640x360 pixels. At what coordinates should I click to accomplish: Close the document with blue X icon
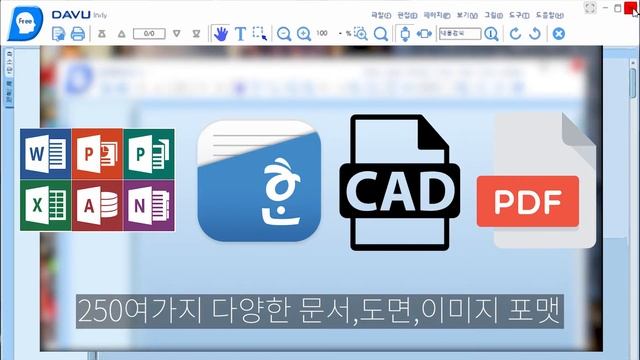[559, 33]
